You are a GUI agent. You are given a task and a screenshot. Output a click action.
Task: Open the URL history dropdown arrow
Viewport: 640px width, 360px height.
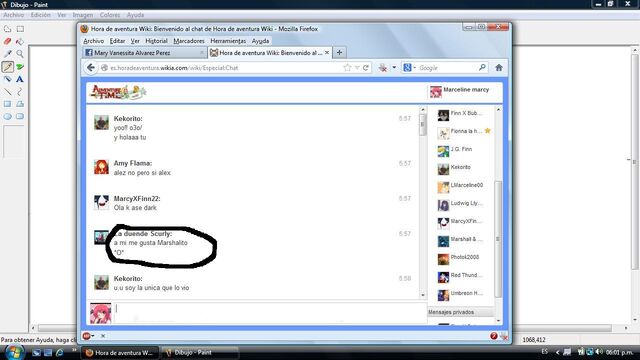pyautogui.click(x=357, y=68)
